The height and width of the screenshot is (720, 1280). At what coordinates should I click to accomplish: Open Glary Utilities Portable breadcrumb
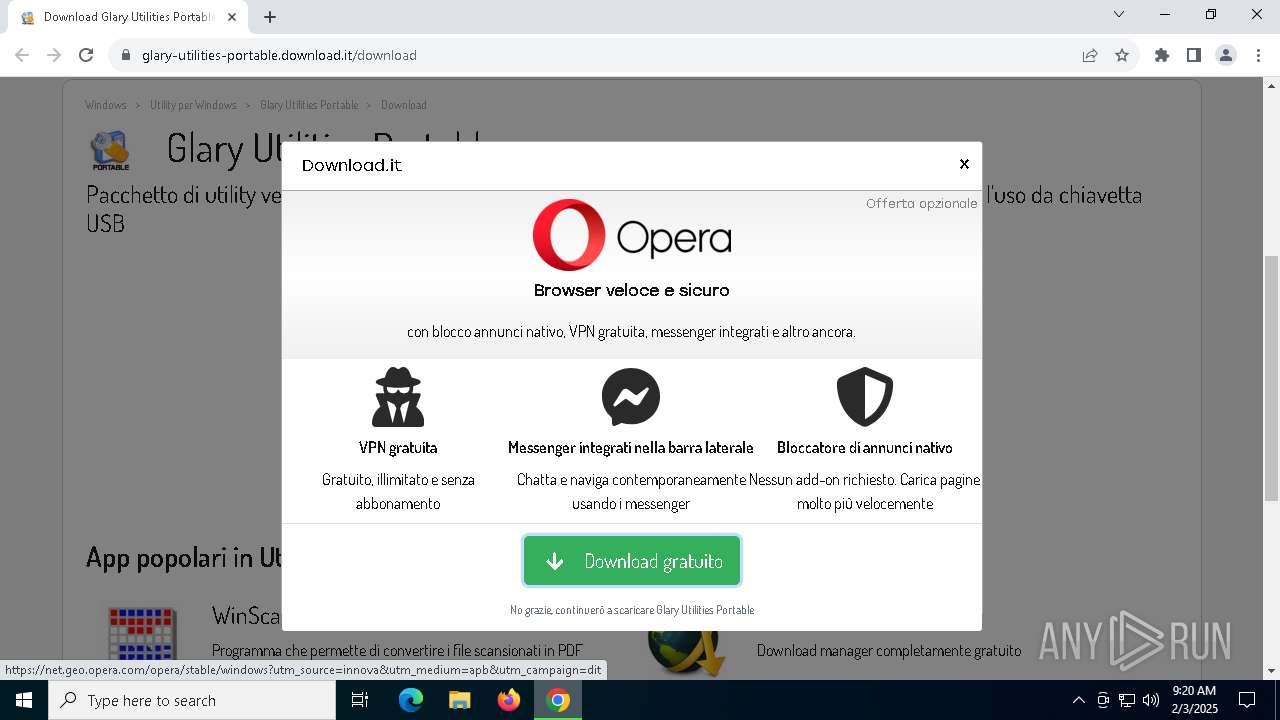tap(309, 105)
